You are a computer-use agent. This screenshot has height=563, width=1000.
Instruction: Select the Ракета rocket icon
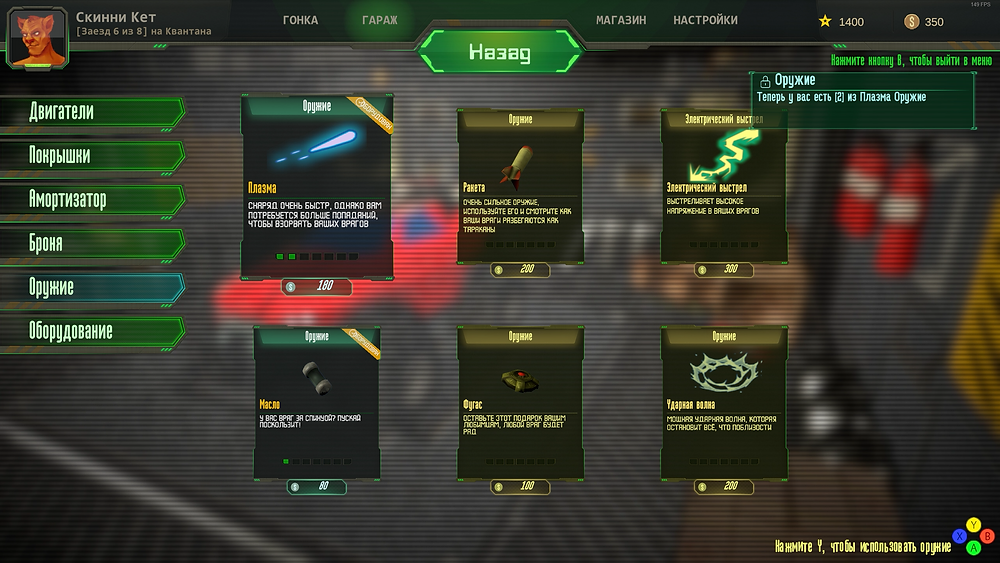518,167
